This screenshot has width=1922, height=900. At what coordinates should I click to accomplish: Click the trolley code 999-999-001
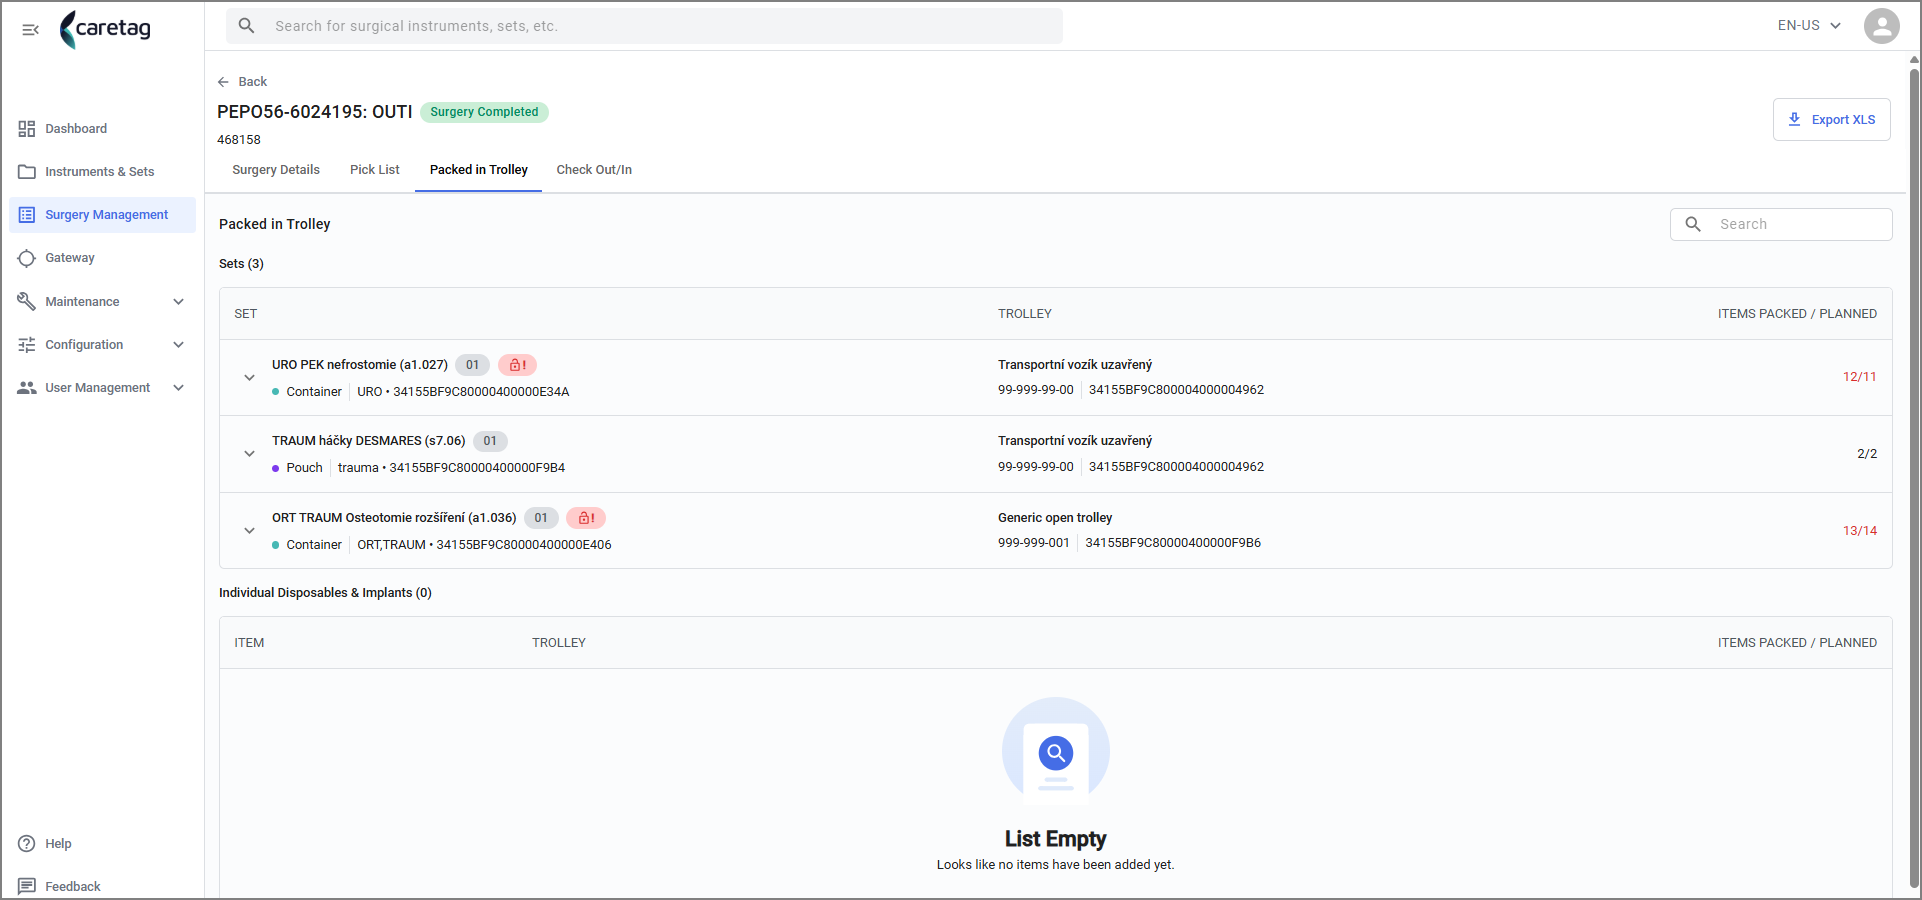pyautogui.click(x=1033, y=543)
